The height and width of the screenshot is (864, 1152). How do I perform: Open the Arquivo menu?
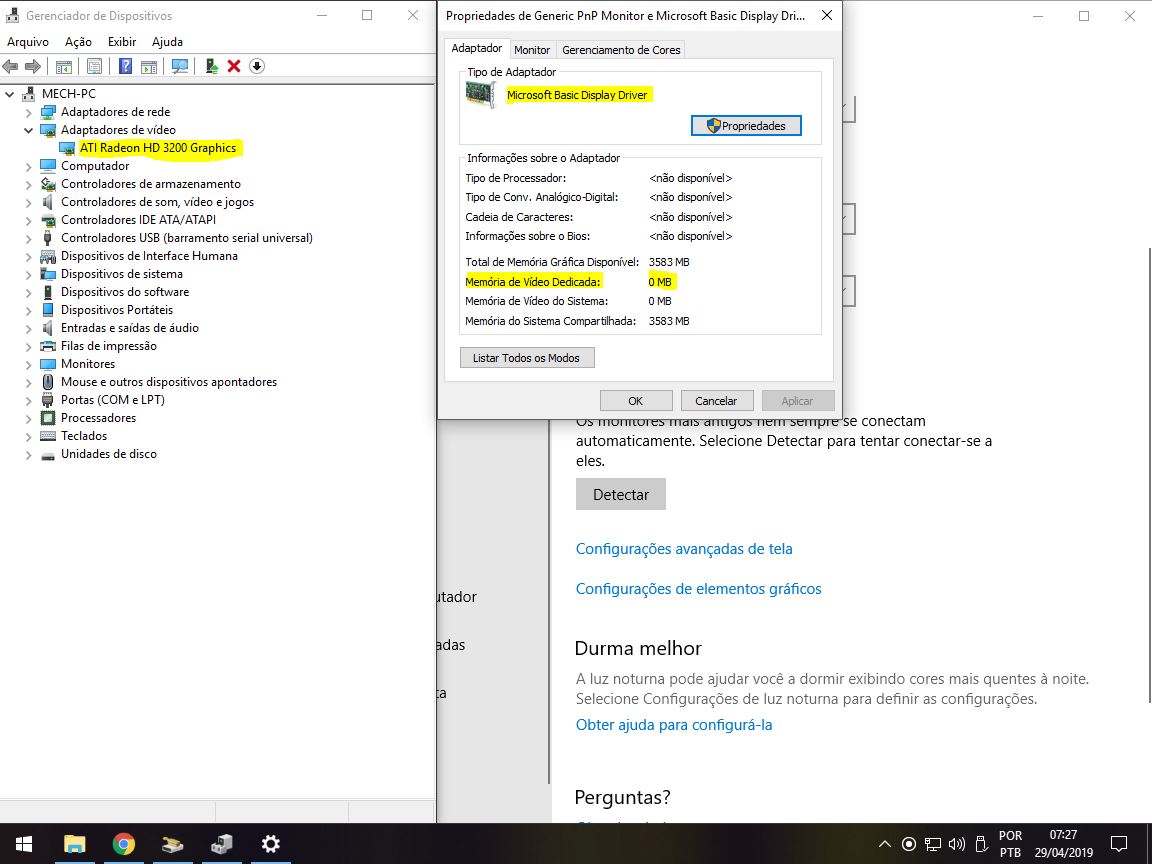tap(28, 42)
